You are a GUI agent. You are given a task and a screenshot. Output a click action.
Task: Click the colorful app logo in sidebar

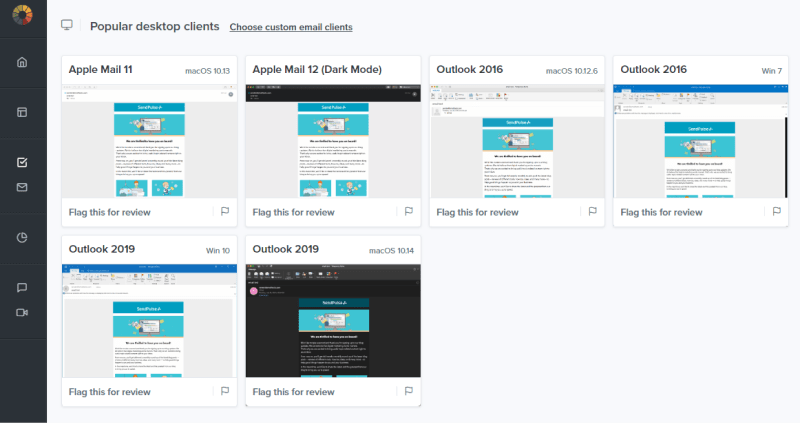click(22, 15)
